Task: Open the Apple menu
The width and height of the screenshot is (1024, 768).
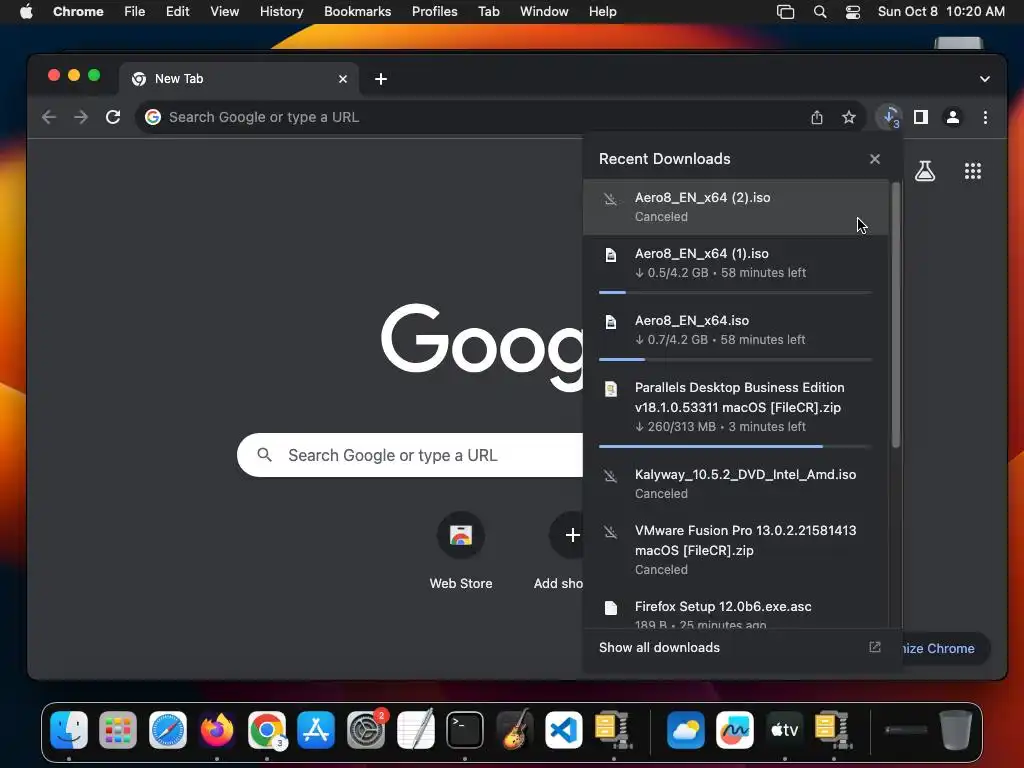Action: point(26,12)
